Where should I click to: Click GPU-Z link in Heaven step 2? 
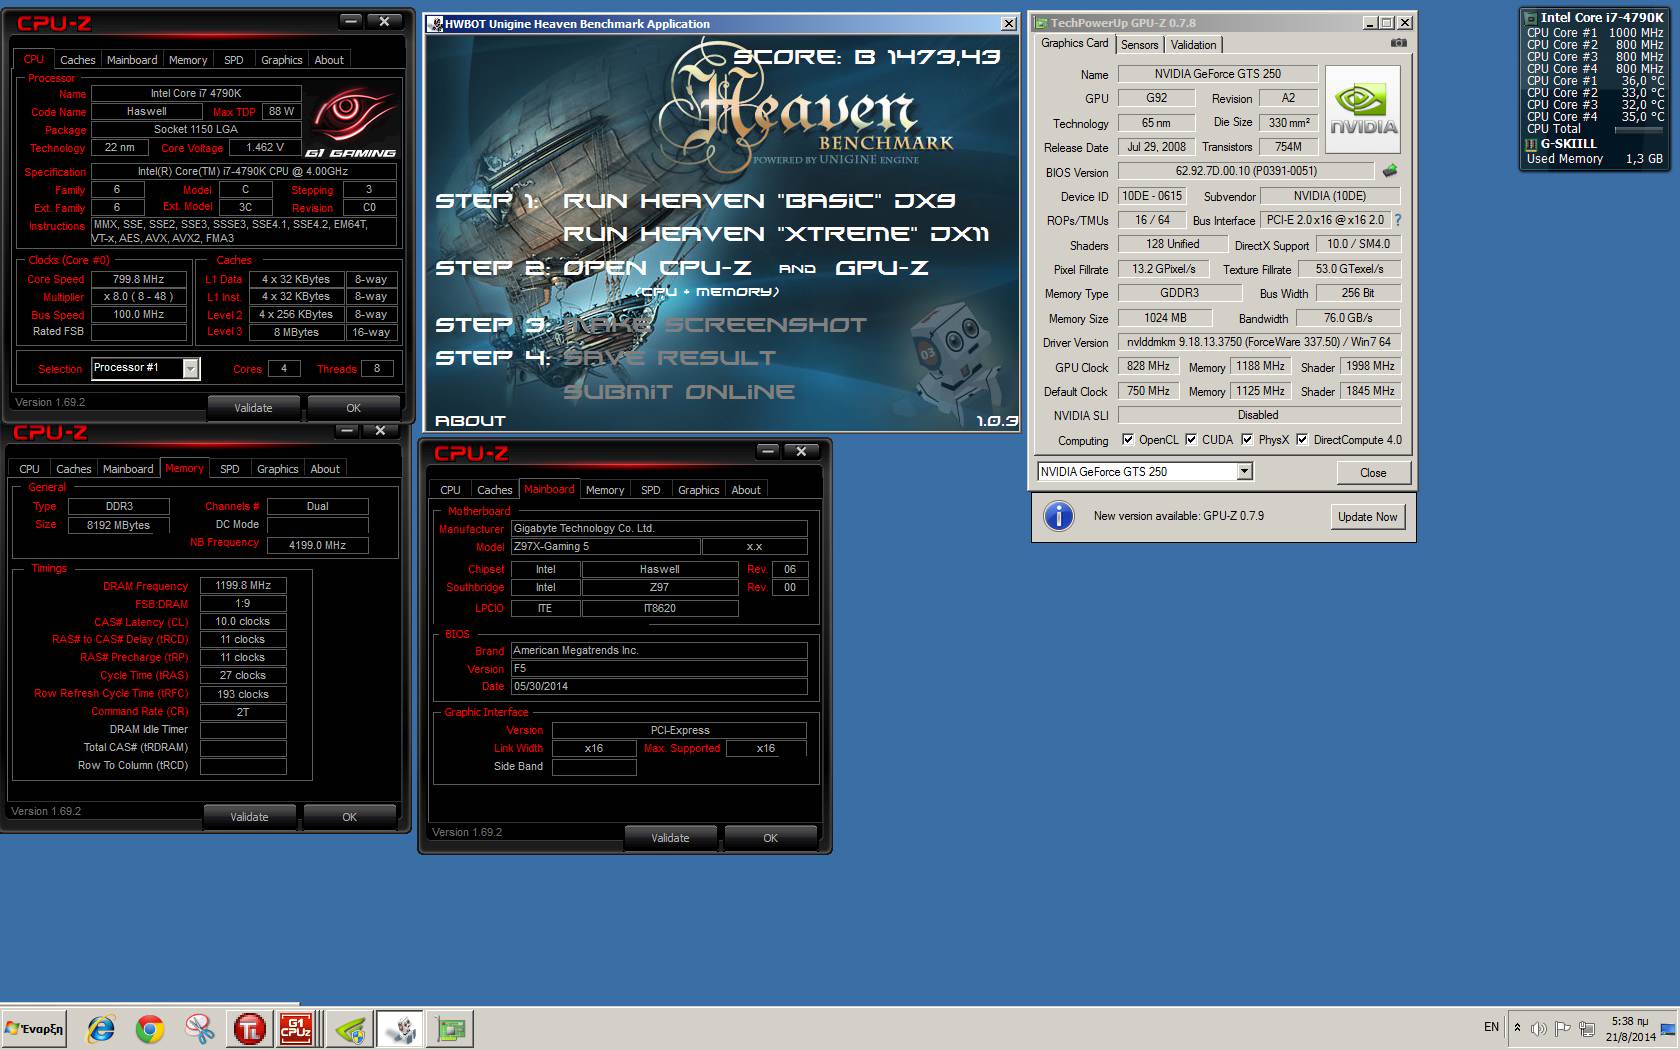(x=881, y=268)
